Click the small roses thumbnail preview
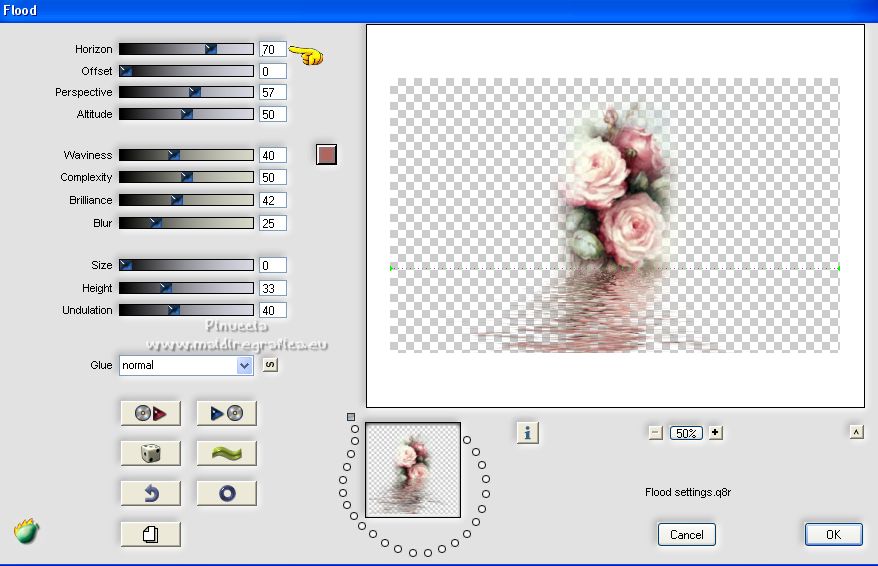This screenshot has height=566, width=878. click(413, 470)
